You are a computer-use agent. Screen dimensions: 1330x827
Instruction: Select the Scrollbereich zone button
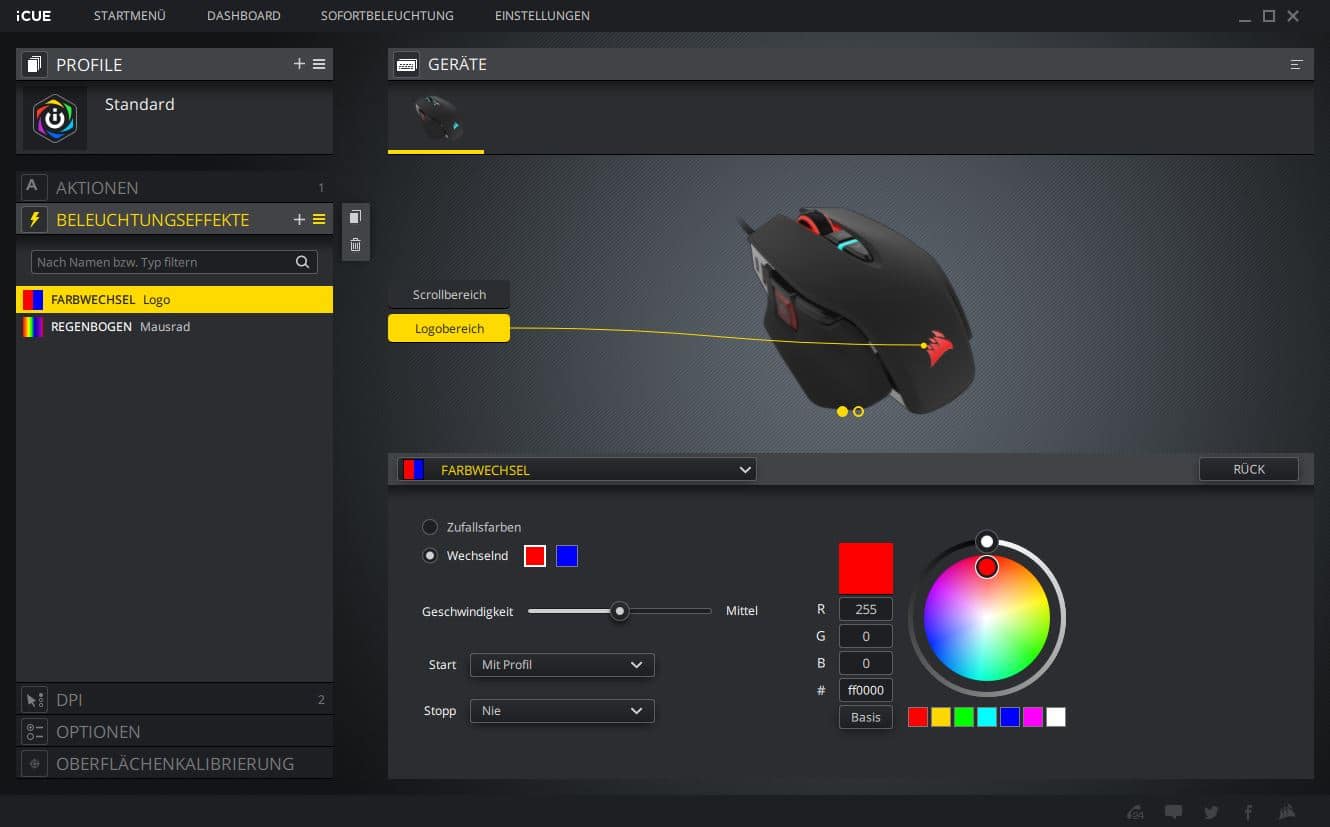pyautogui.click(x=449, y=295)
